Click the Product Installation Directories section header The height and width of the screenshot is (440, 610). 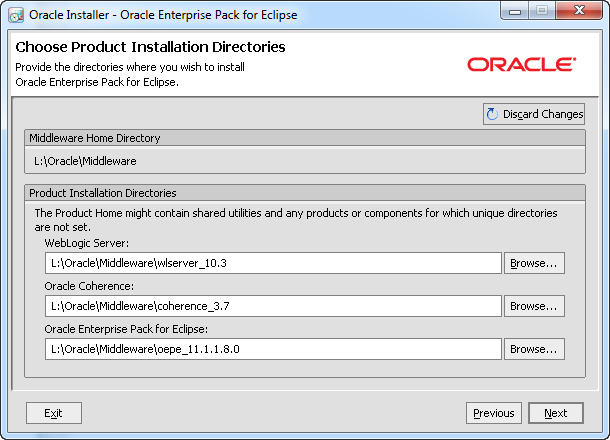tap(305, 193)
